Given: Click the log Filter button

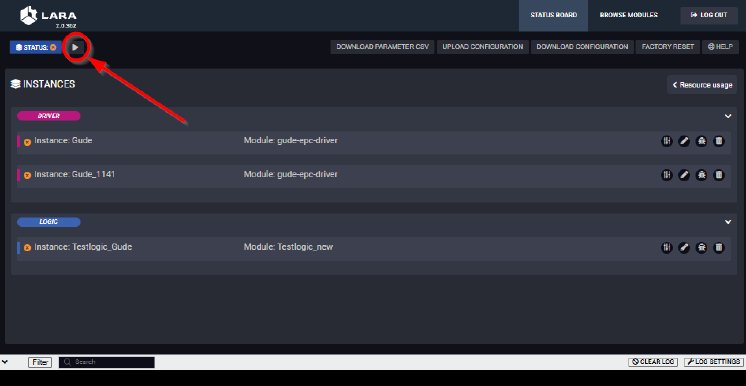Looking at the screenshot, I should [x=40, y=362].
